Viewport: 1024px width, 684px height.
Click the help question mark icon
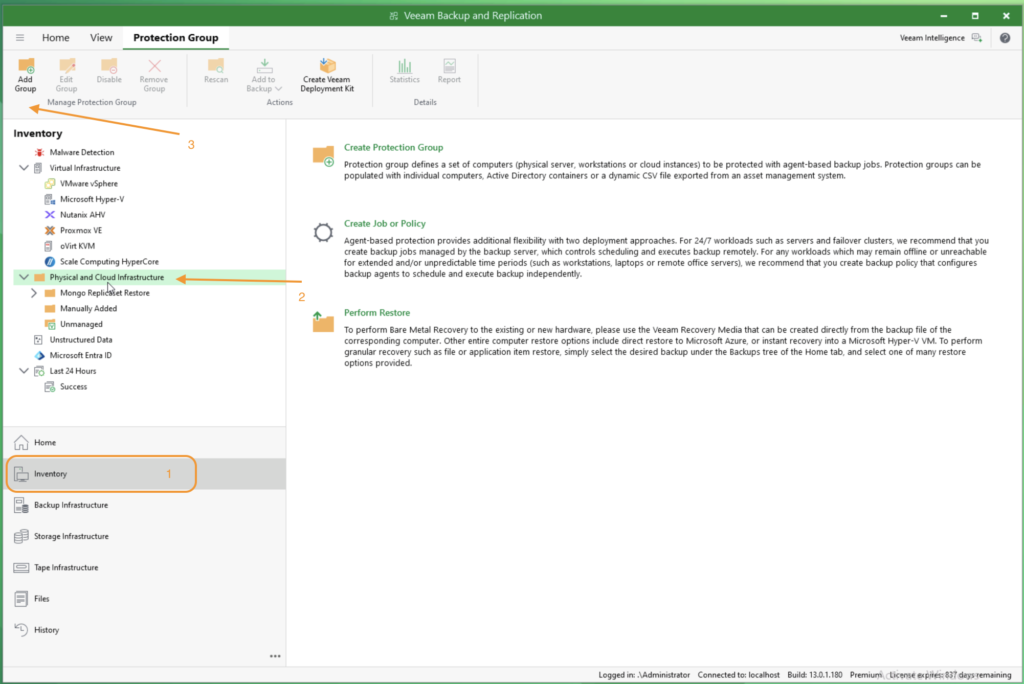[x=1004, y=37]
